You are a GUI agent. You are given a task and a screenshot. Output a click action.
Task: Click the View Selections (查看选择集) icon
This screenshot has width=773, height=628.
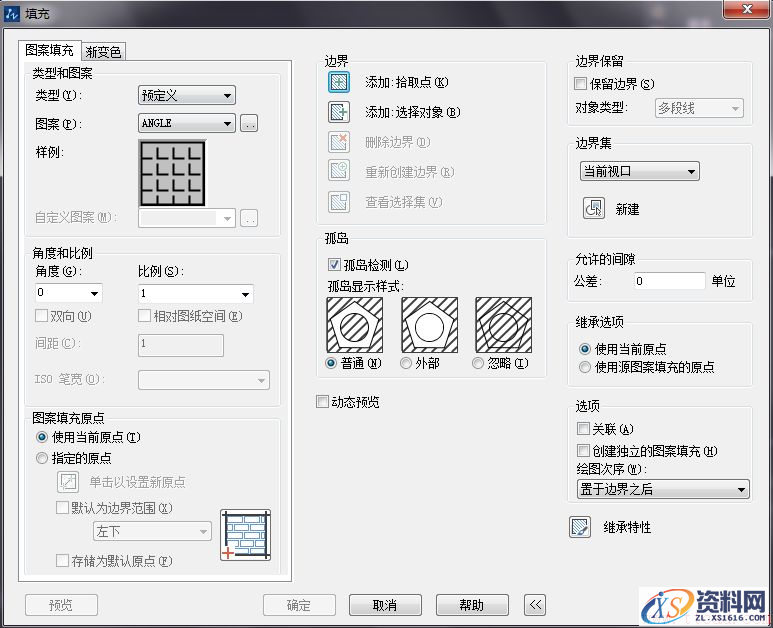pos(339,202)
